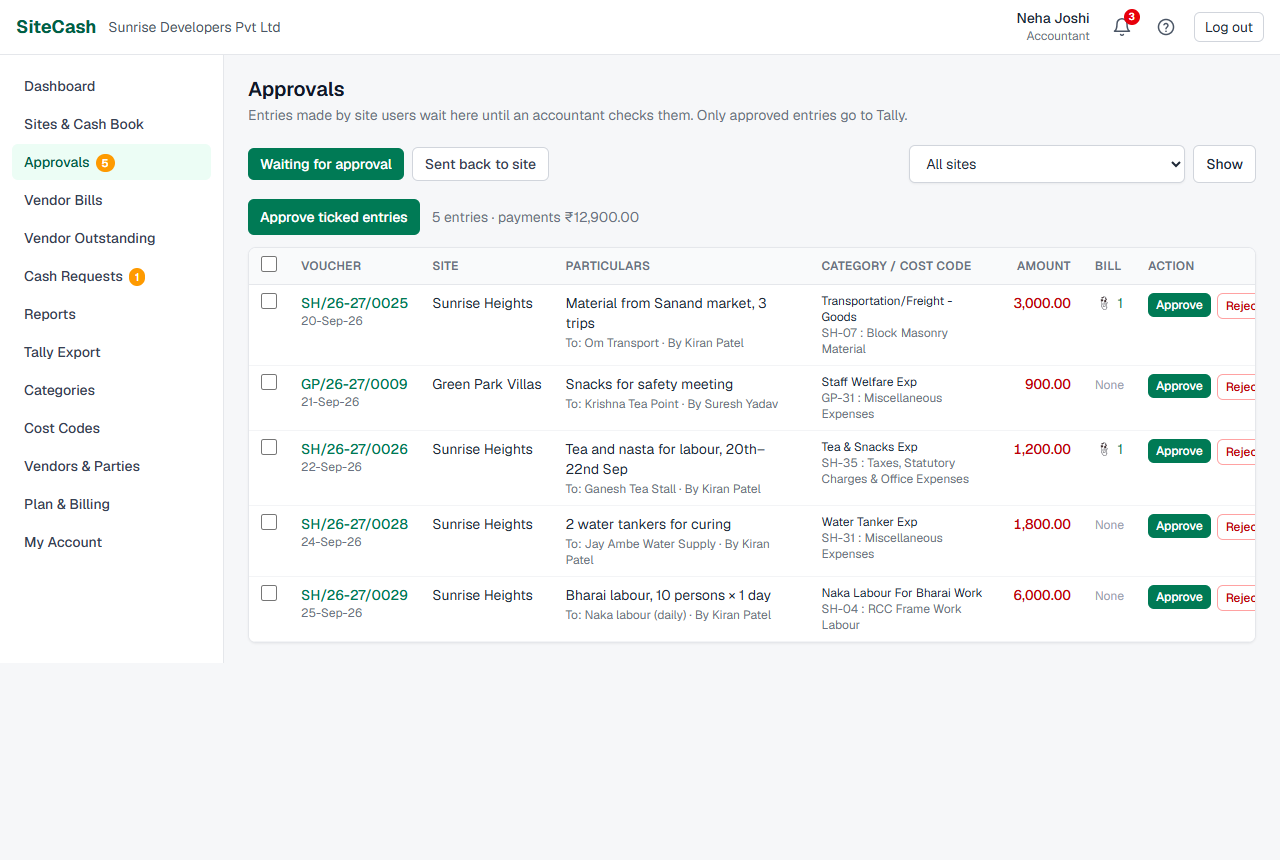1280x860 pixels.
Task: Click the Log out button
Action: tap(1228, 27)
